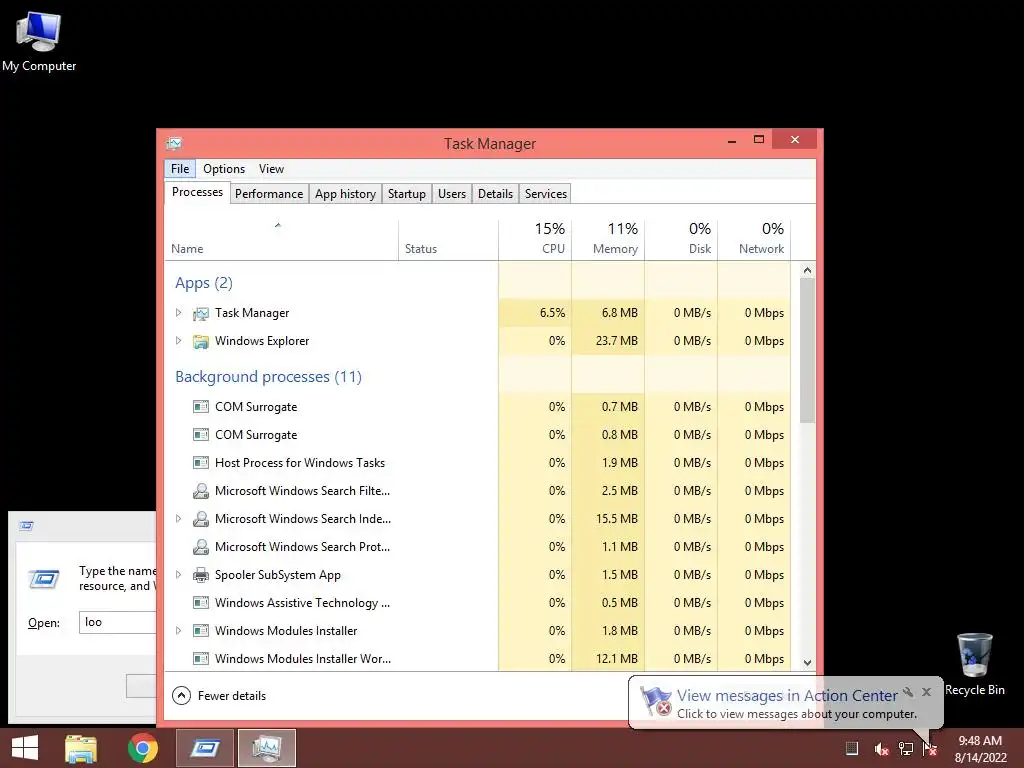Click Windows Modules Installer Worker icon
Viewport: 1024px width, 768px height.
(x=200, y=659)
